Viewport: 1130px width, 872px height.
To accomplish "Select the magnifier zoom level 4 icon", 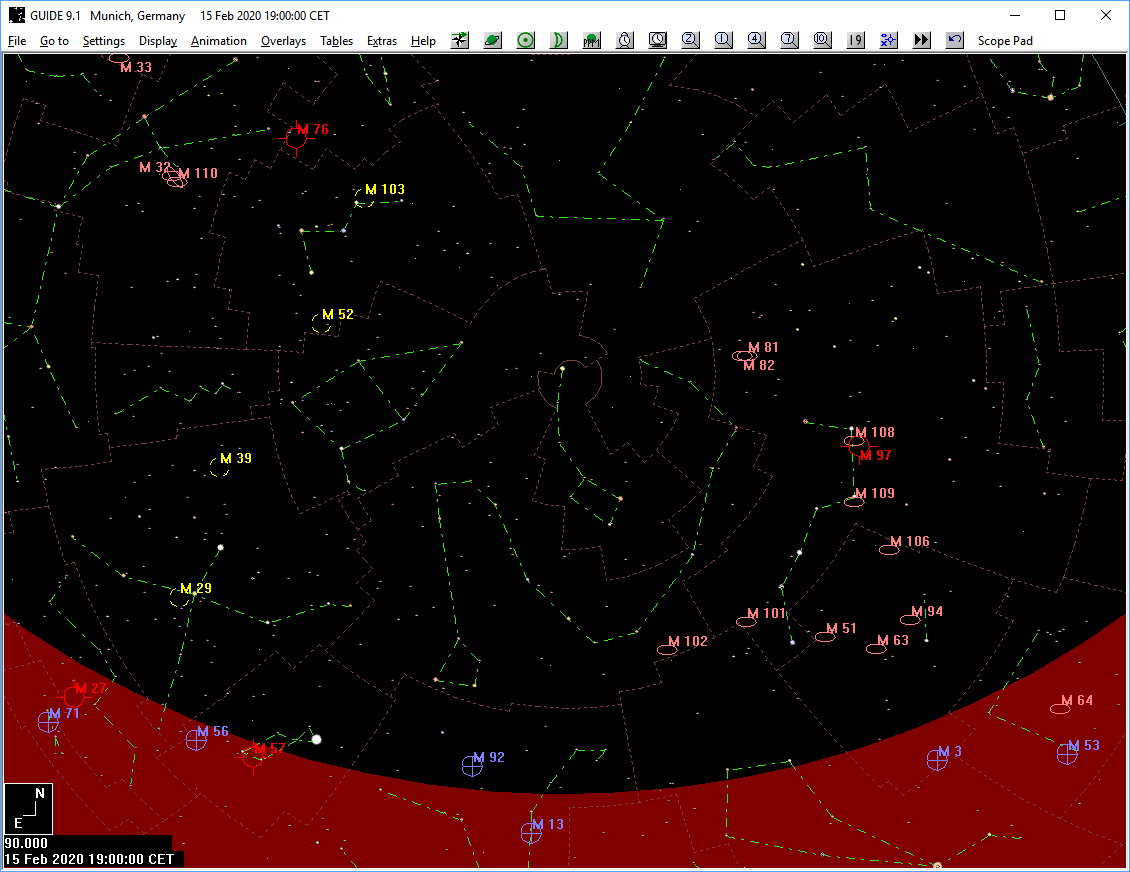I will point(756,40).
